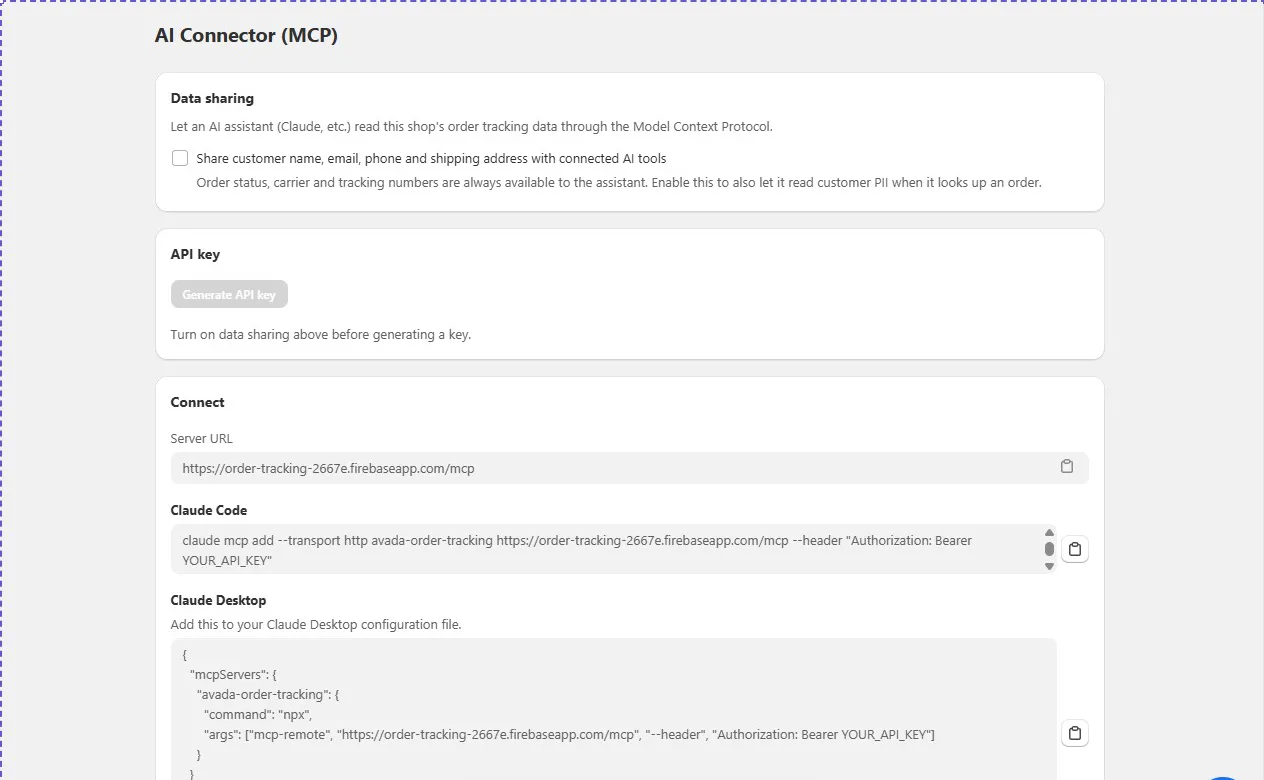Image resolution: width=1264 pixels, height=780 pixels.
Task: Copy the Claude Code command
Action: pos(1075,549)
